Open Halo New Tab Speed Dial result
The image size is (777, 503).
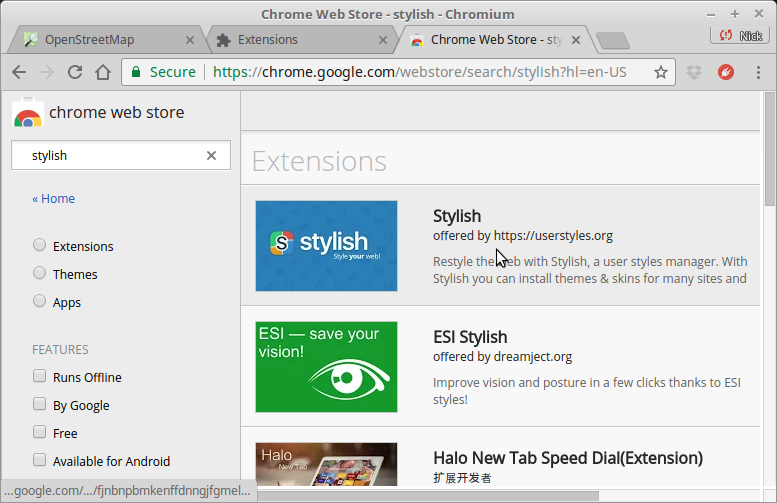coord(568,458)
